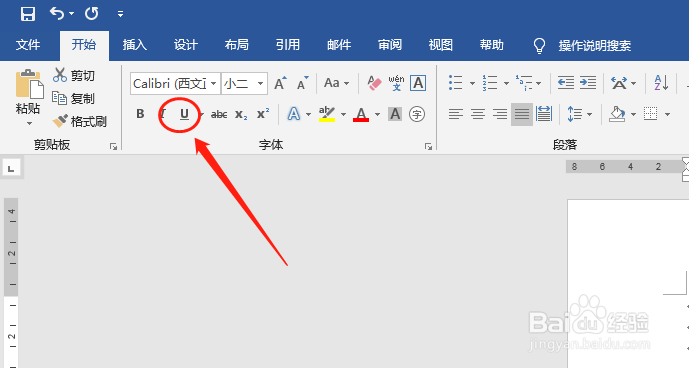Click the clear all formatting eraser icon
The image size is (689, 368).
pos(374,83)
